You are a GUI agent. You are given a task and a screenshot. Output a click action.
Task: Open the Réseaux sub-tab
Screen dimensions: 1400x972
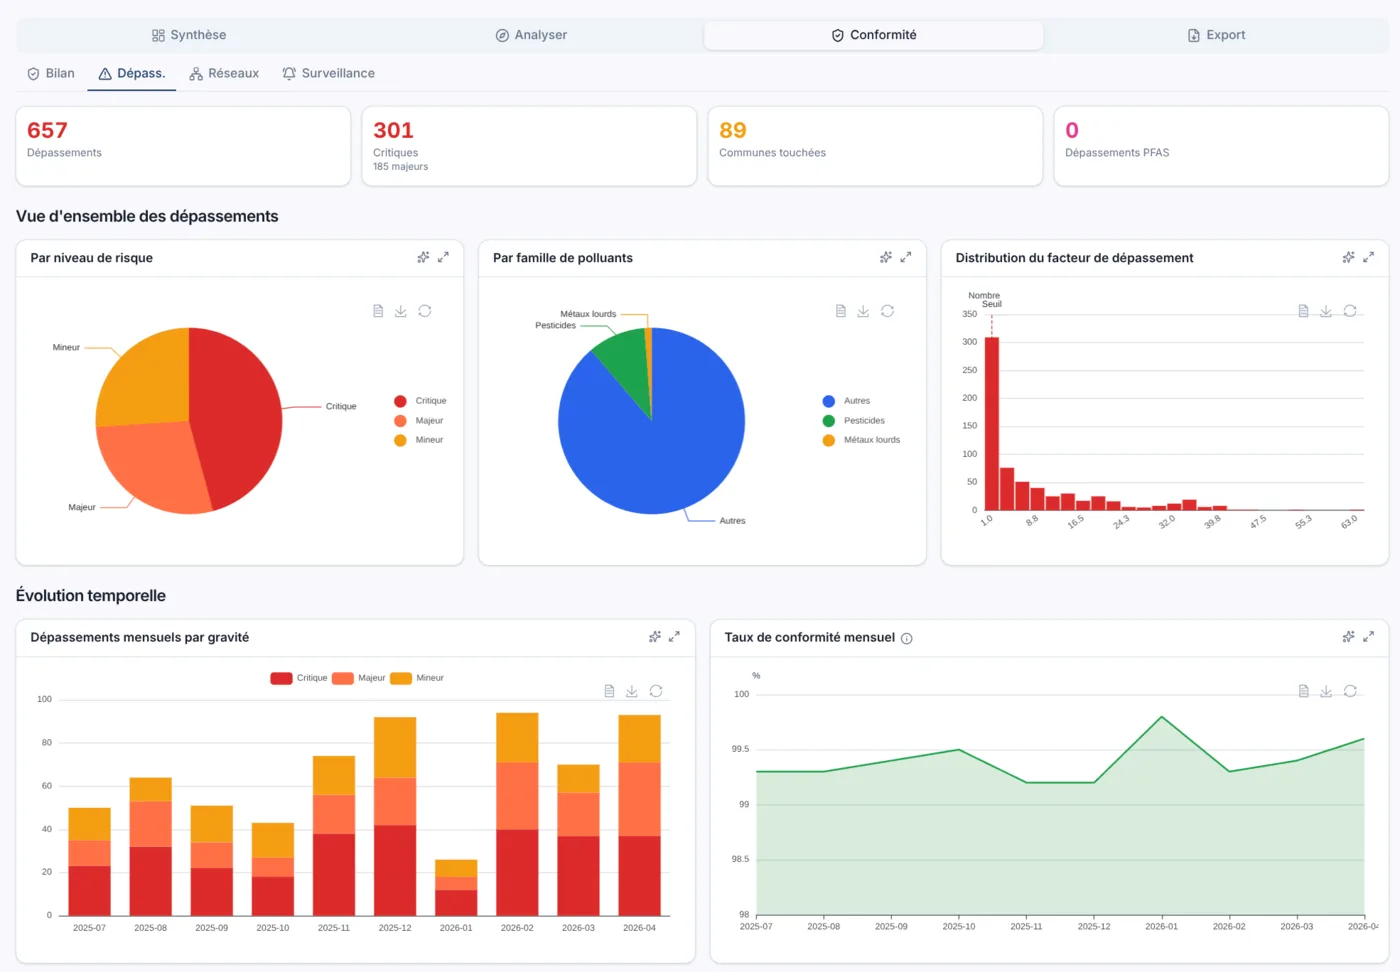pos(224,73)
